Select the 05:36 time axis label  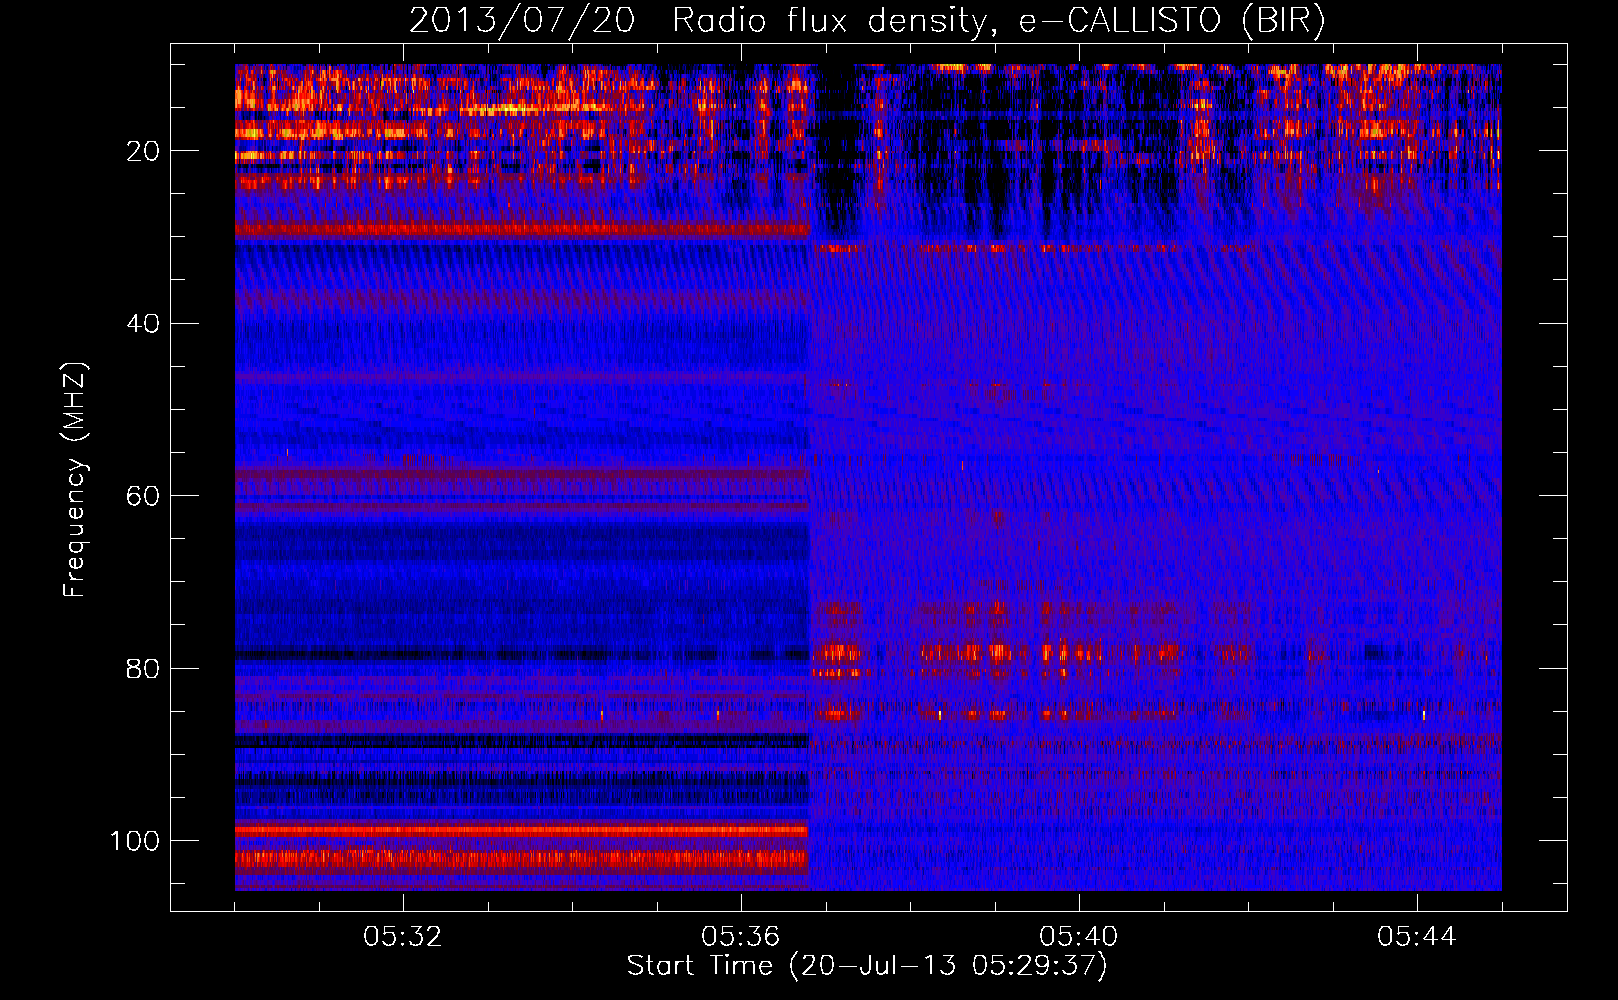tap(741, 937)
